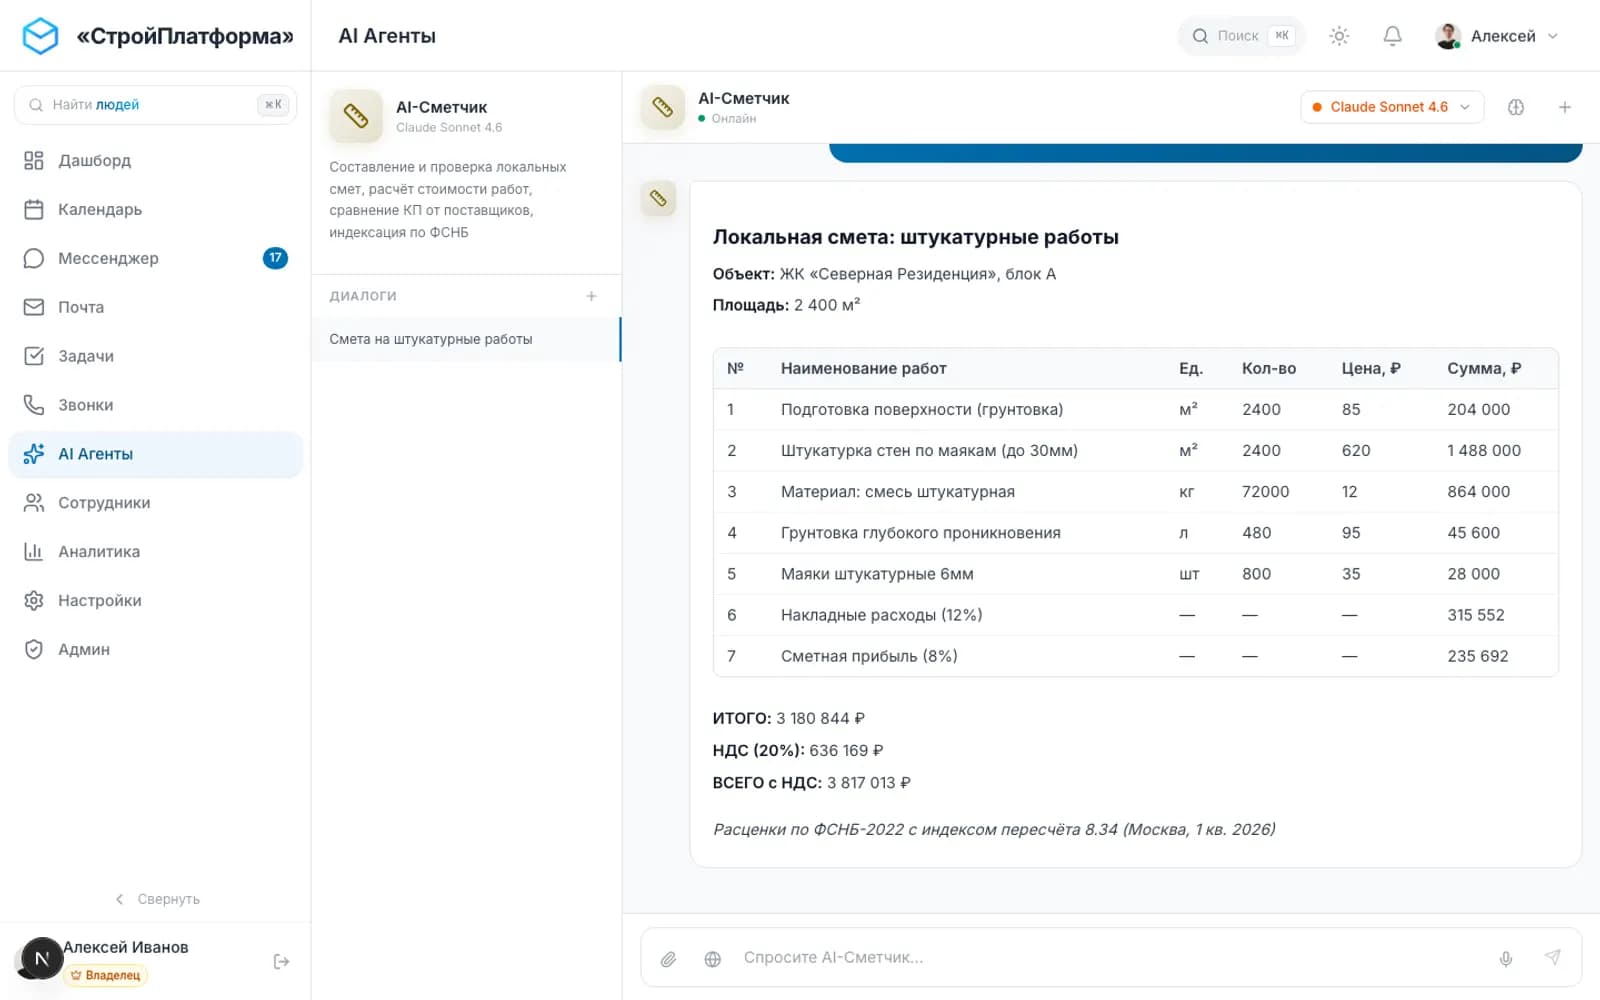Open Дашборд in sidebar

(155, 160)
